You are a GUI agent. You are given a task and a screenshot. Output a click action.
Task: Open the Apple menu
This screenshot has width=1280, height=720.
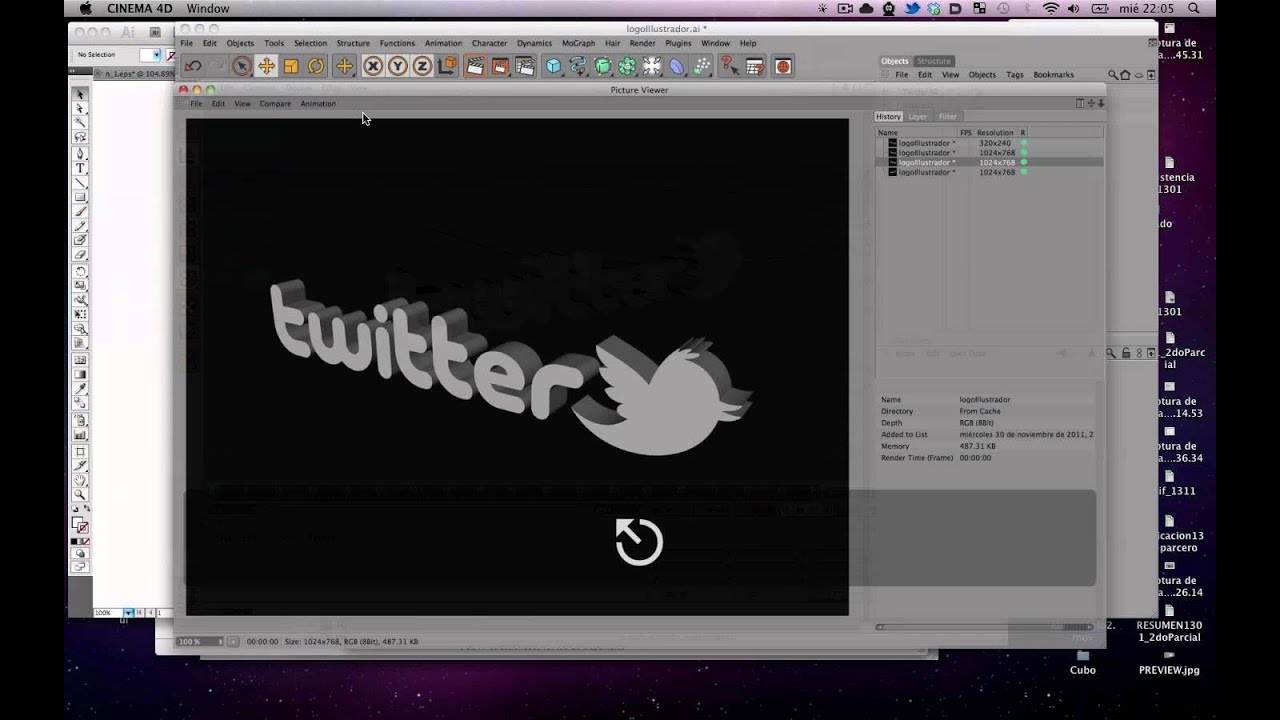[85, 9]
